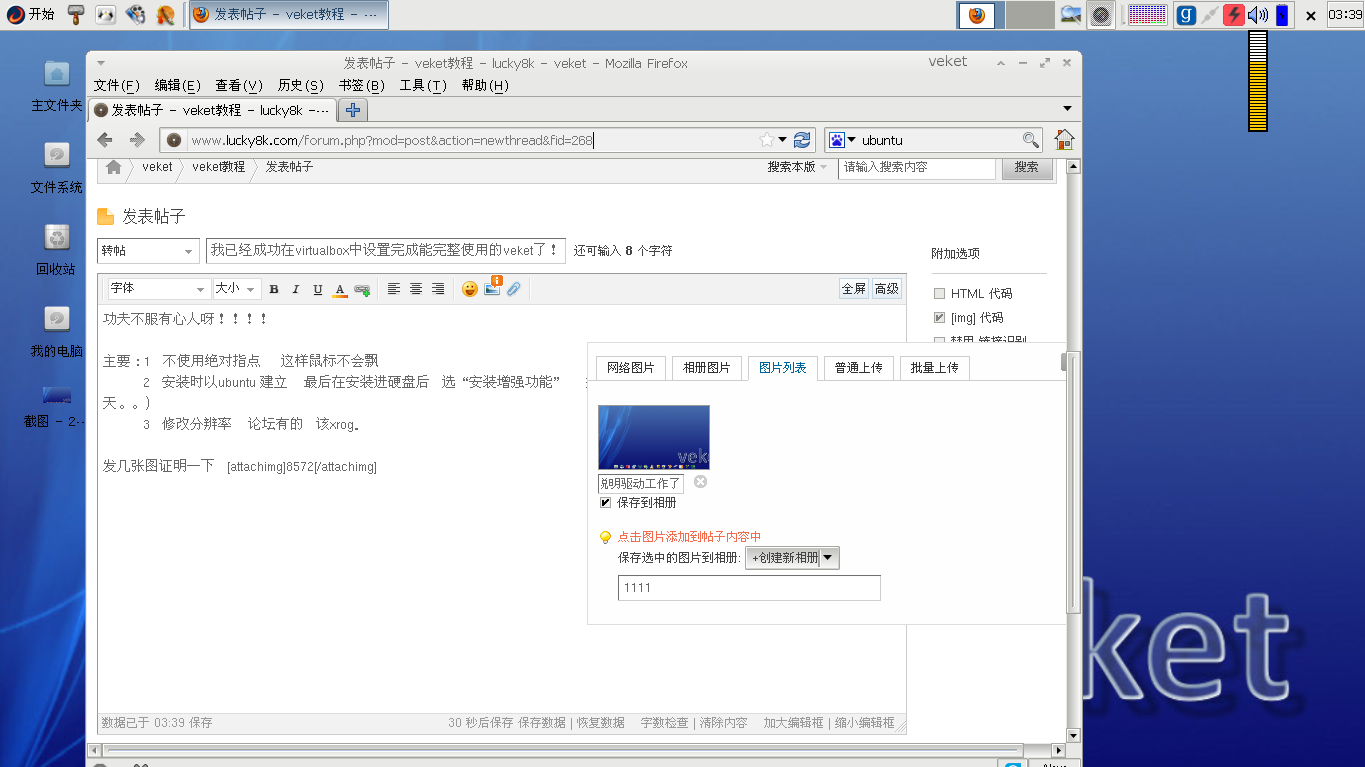This screenshot has height=767, width=1365.
Task: Open the 书签(B) menu
Action: (362, 86)
